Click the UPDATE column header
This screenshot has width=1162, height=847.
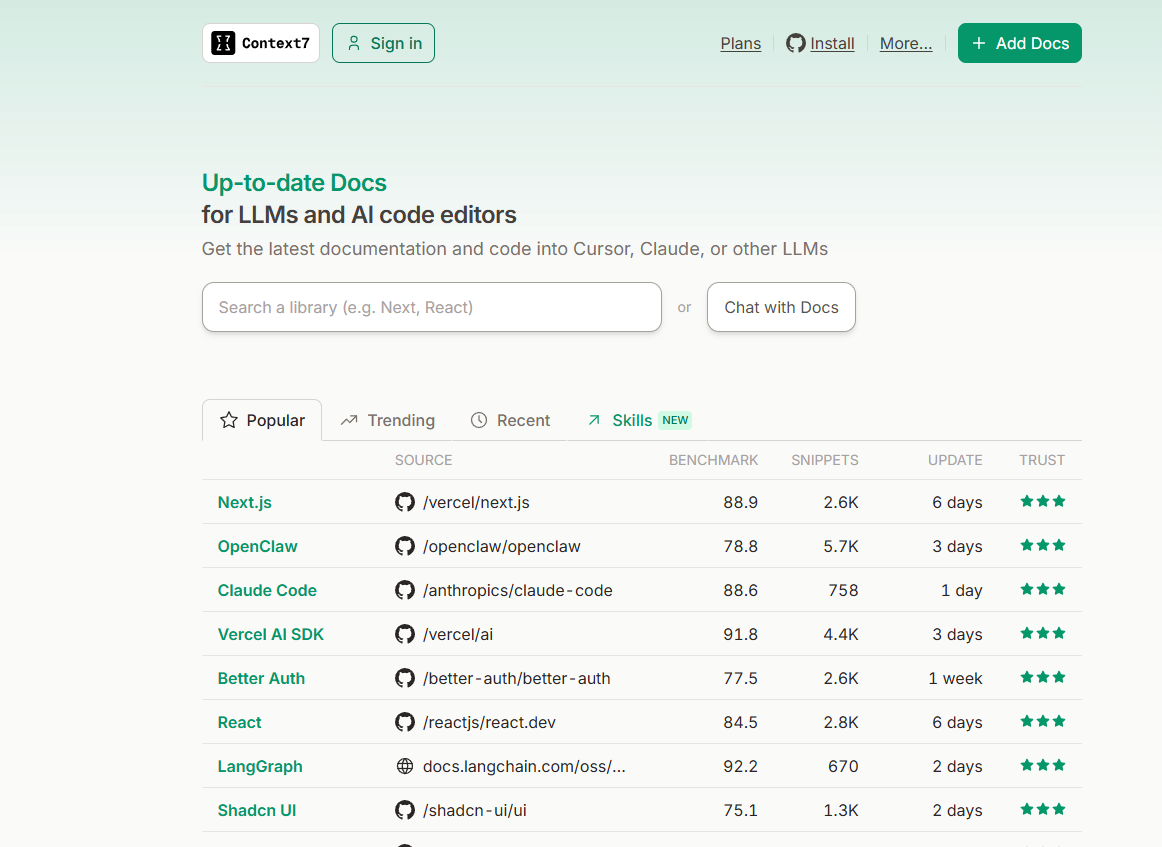955,460
